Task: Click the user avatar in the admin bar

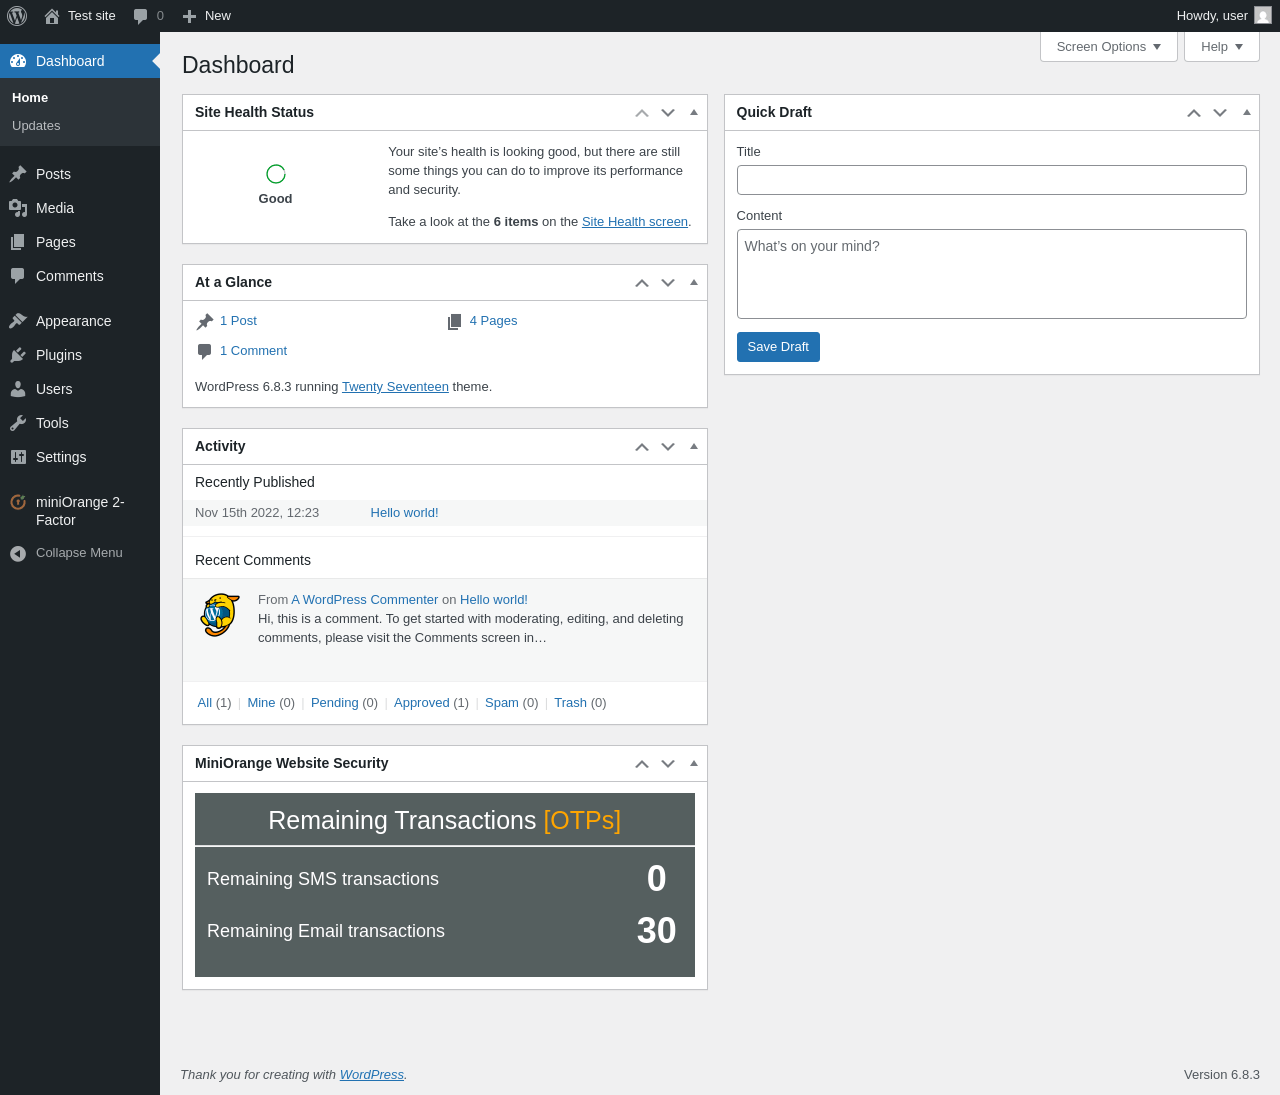Action: tap(1263, 16)
